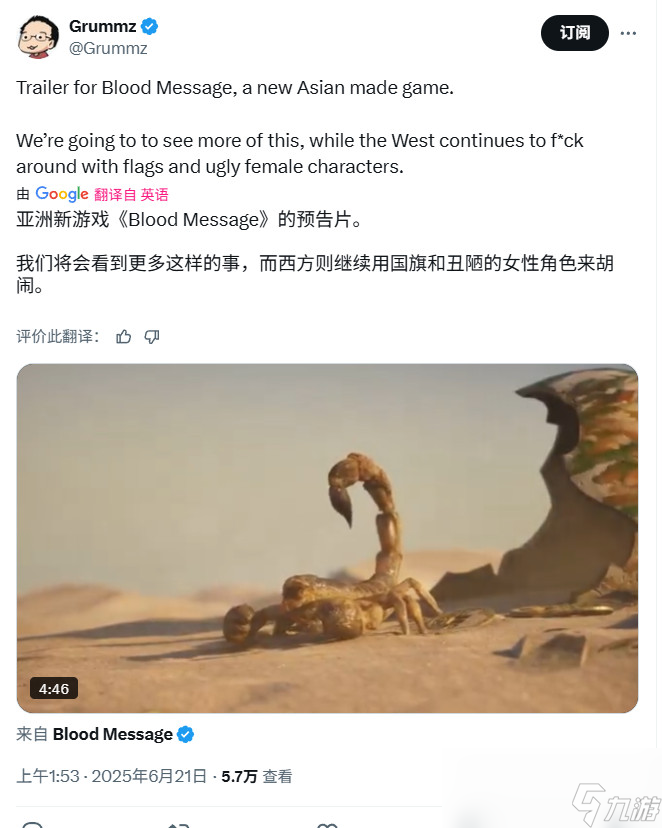This screenshot has width=662, height=828.
Task: Open the Blood Message source account link
Action: coord(112,734)
